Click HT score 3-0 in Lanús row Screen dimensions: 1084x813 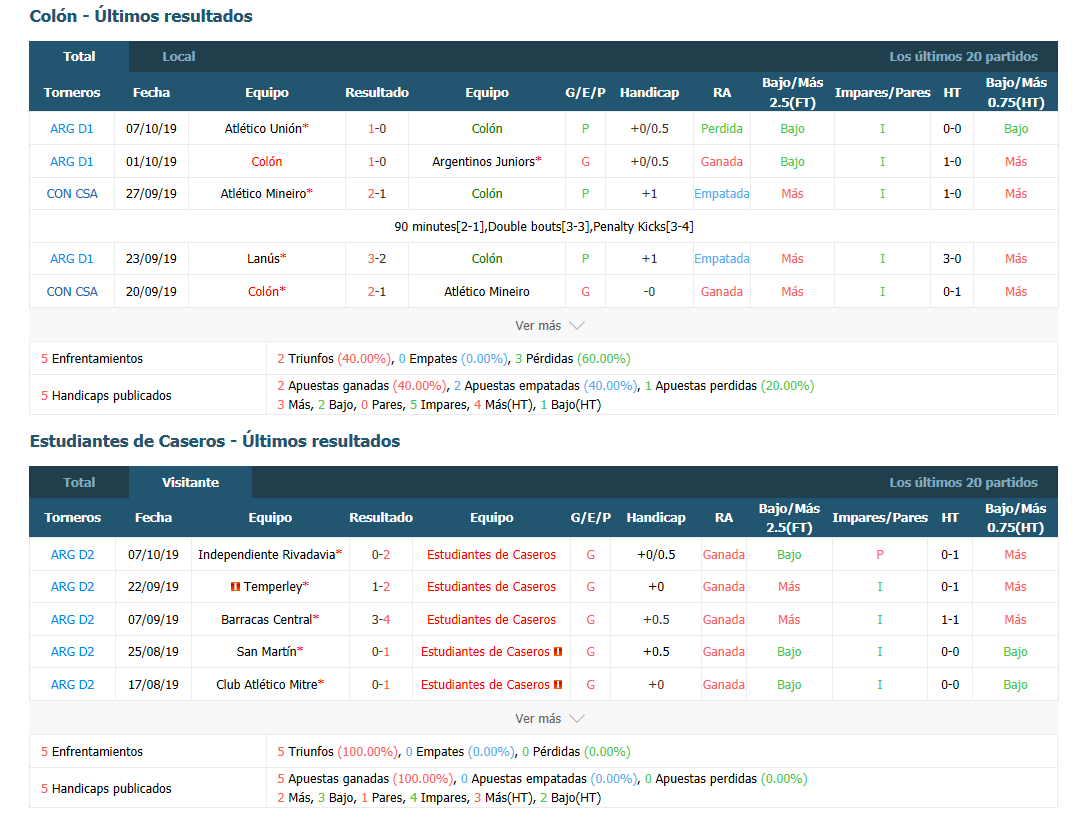(x=952, y=259)
